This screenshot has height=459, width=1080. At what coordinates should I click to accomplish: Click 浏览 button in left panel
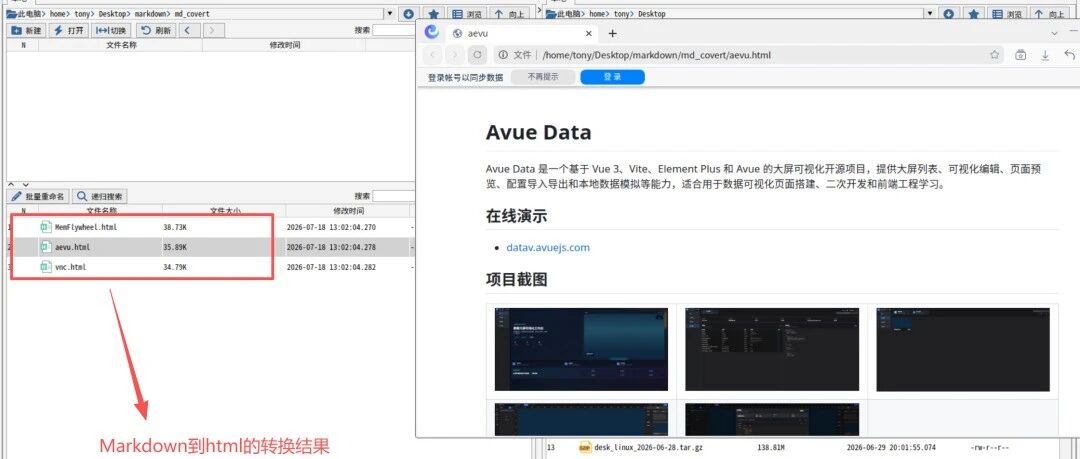click(x=468, y=14)
